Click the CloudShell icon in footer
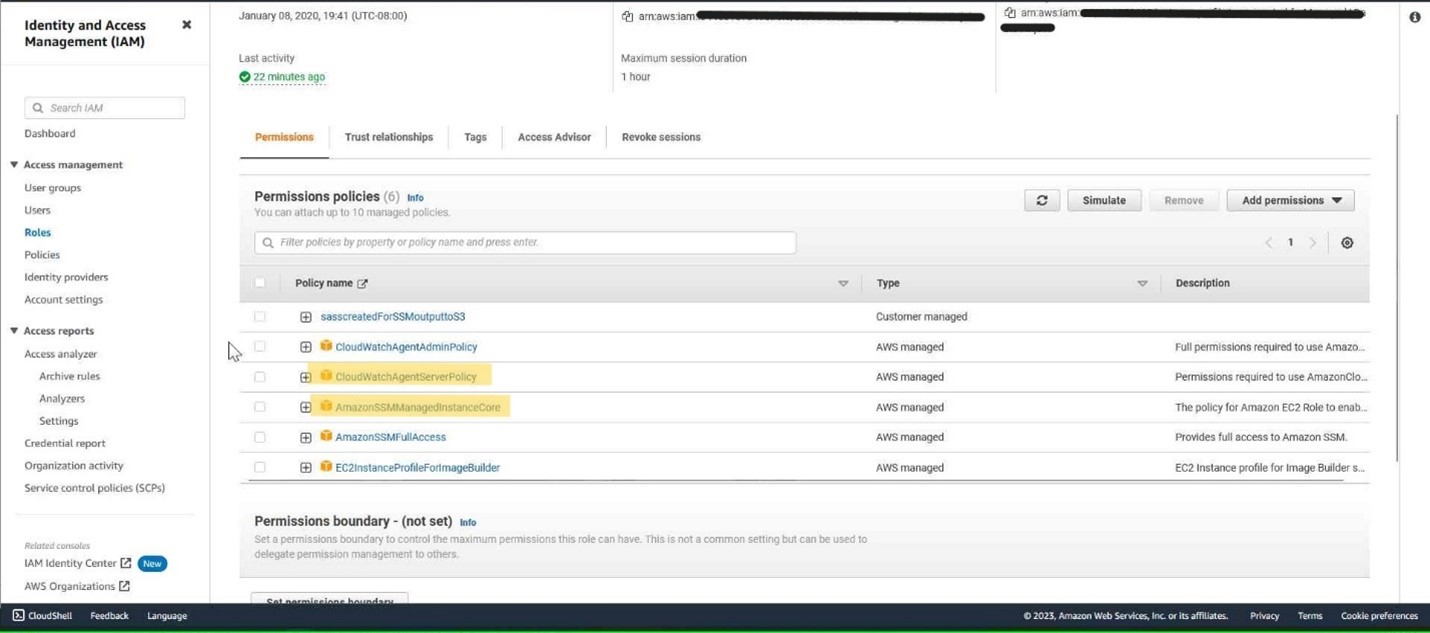Image resolution: width=1430 pixels, height=633 pixels. [18, 615]
